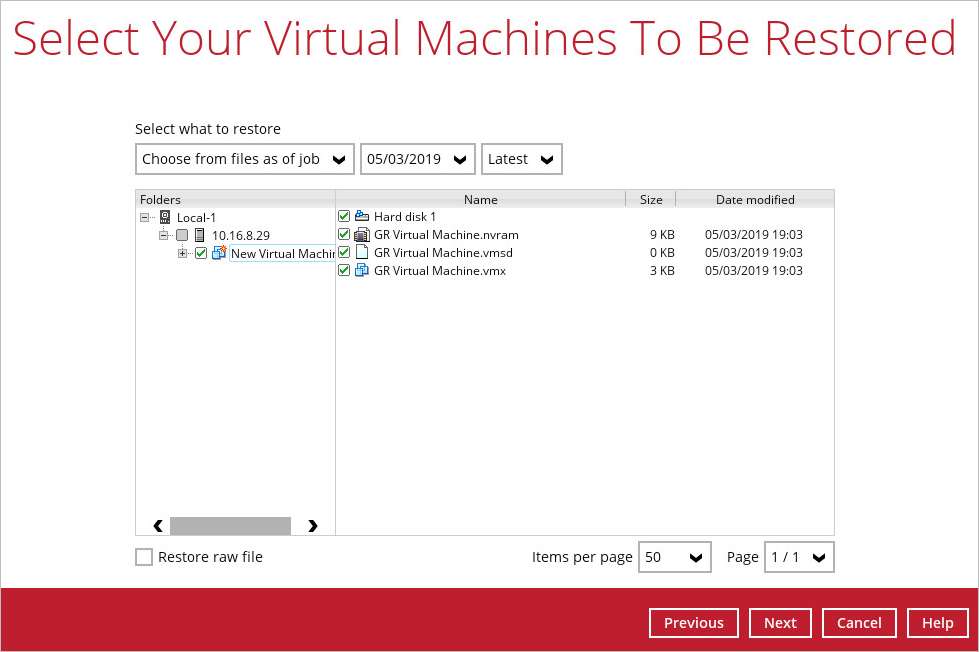Click the GR Virtual Machine.vmx file icon
The width and height of the screenshot is (979, 652).
[x=362, y=270]
